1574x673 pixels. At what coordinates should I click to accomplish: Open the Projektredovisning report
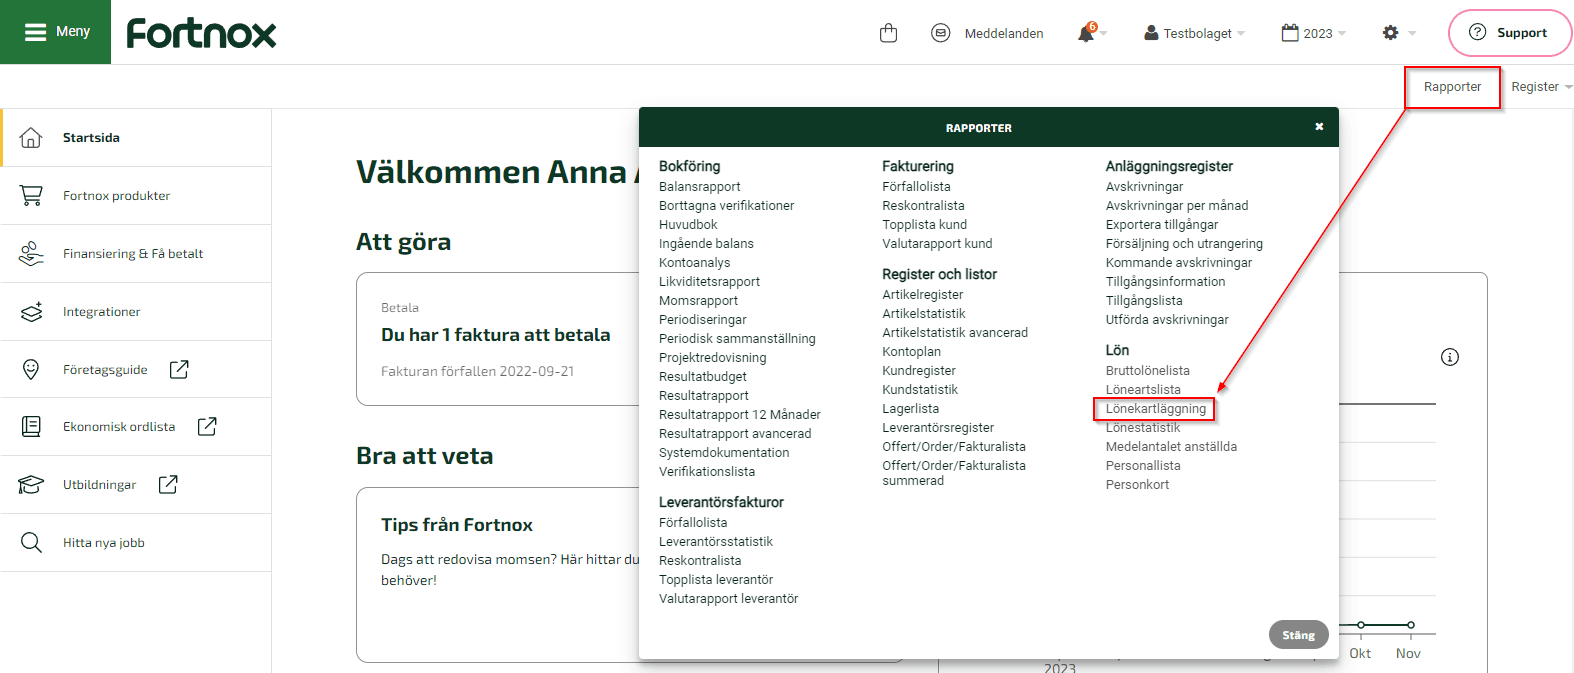point(712,357)
